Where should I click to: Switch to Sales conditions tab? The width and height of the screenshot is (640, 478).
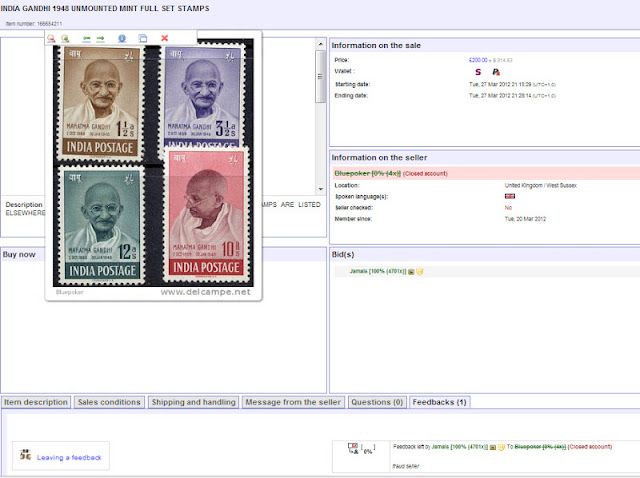(x=109, y=402)
